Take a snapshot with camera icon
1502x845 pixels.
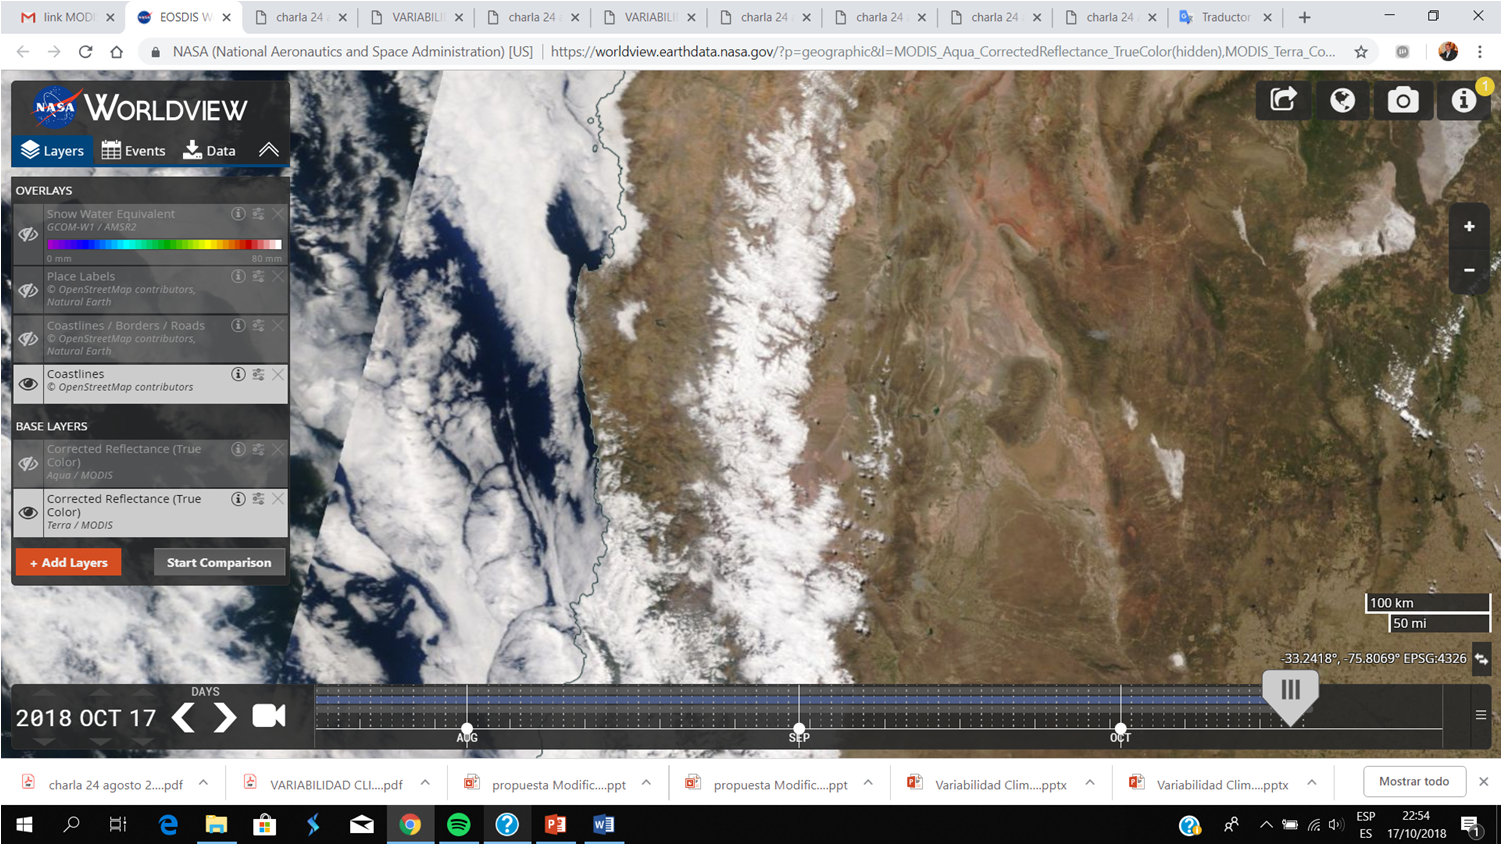tap(1402, 100)
